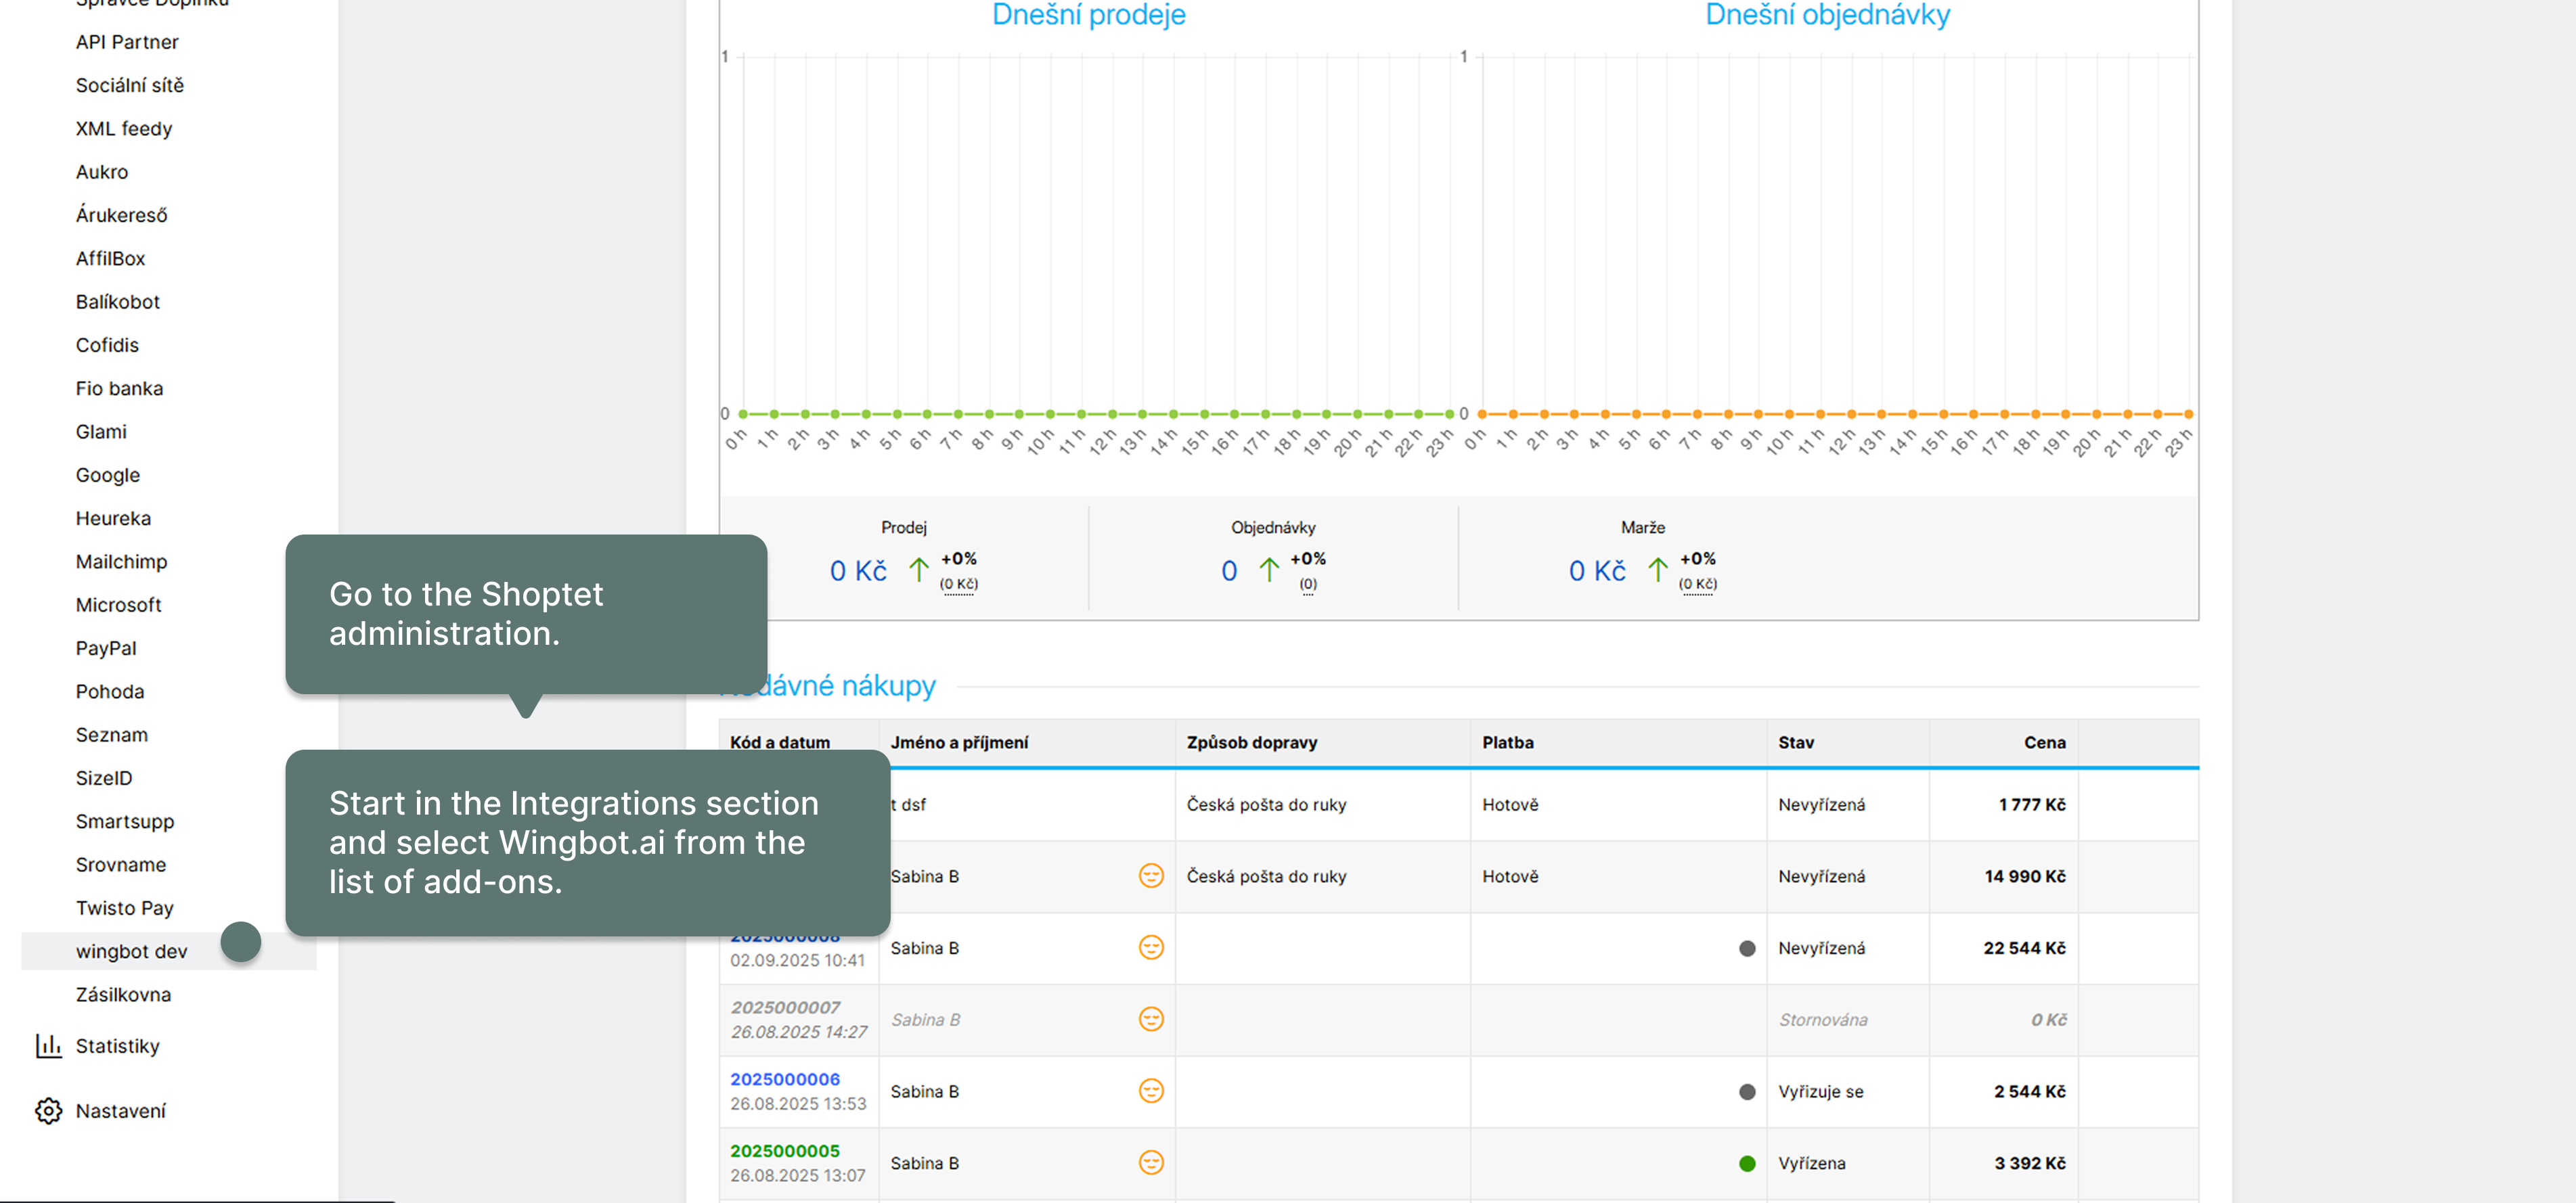Open Fio banka integration
Image resolution: width=2576 pixels, height=1203 pixels.
click(119, 388)
